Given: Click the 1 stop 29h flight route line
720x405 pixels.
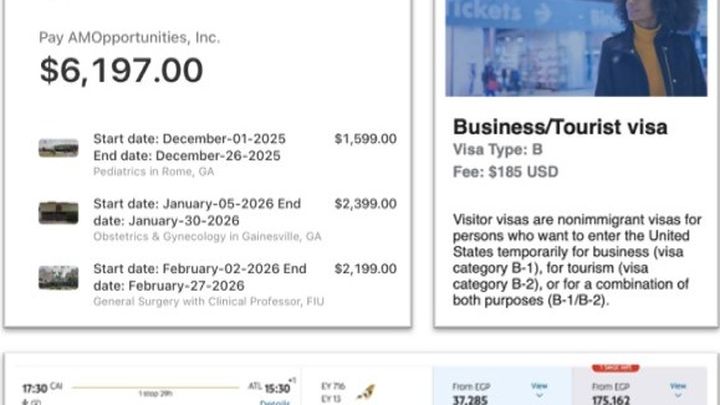Looking at the screenshot, I should (155, 390).
